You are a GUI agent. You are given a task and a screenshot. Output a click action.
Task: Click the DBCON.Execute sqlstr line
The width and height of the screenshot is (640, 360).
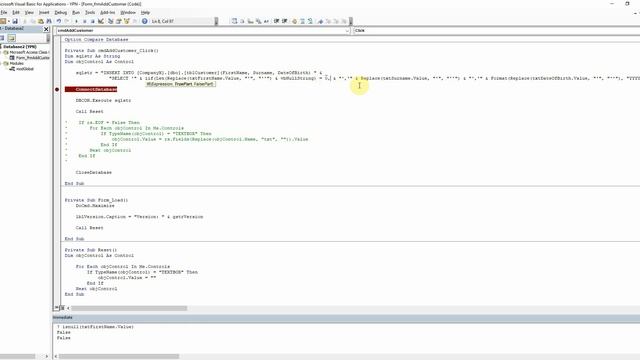coord(103,100)
